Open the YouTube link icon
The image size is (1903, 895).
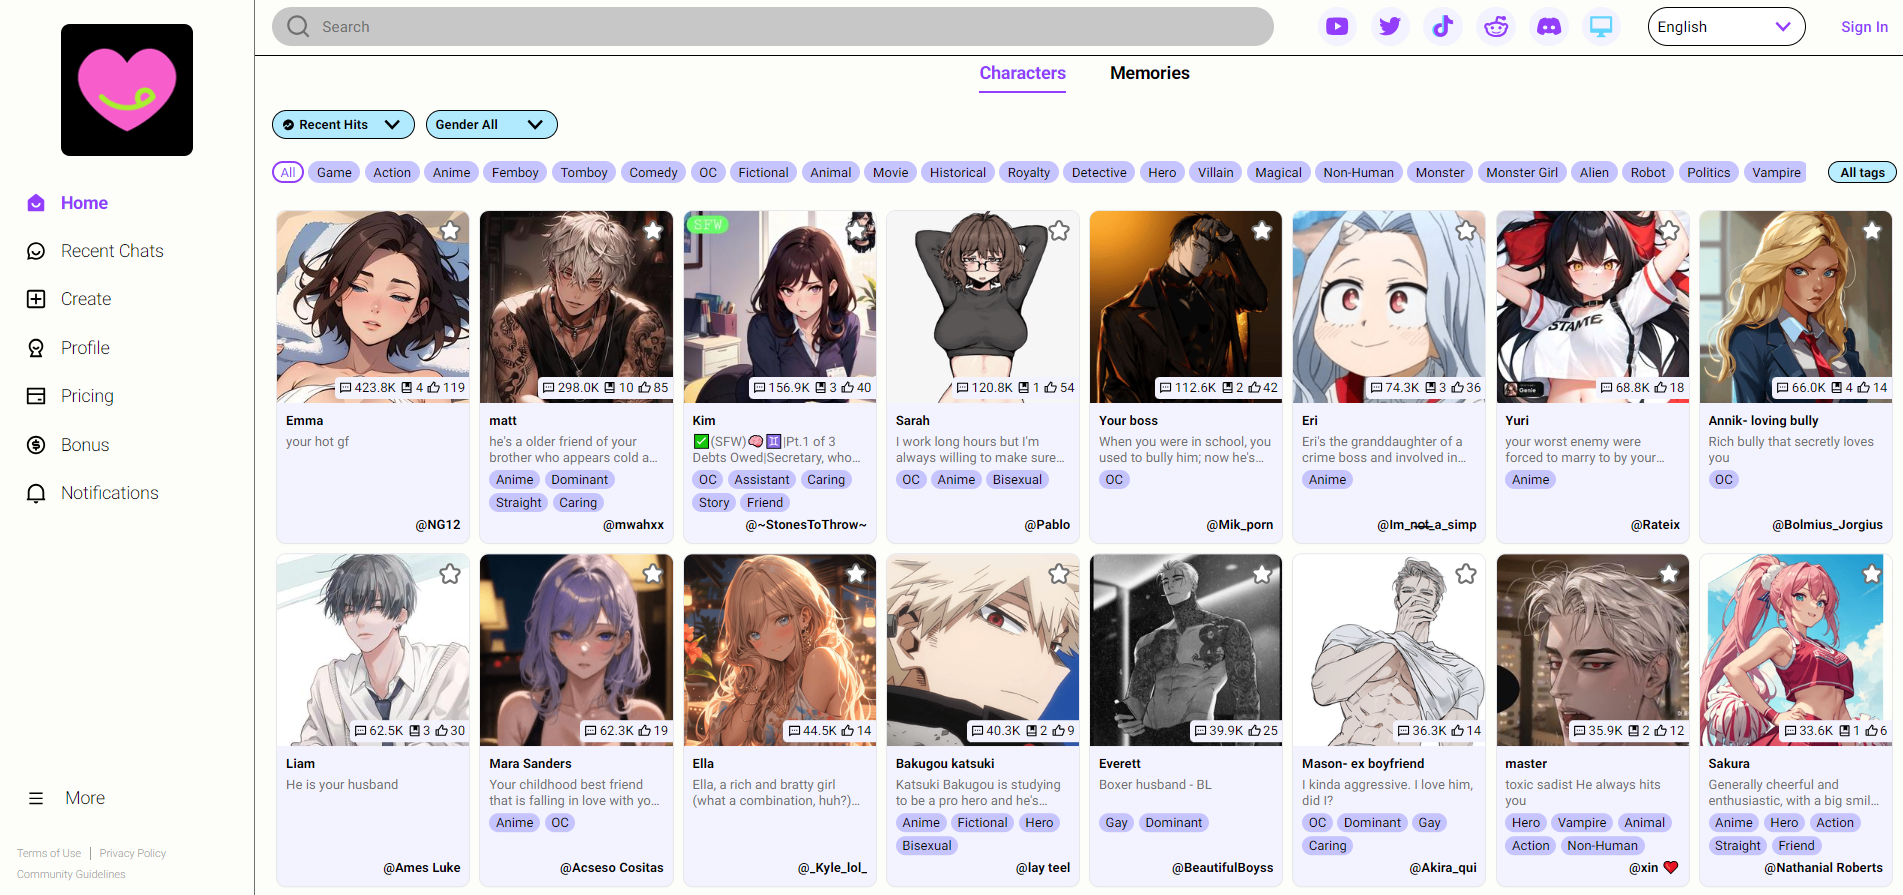tap(1337, 27)
